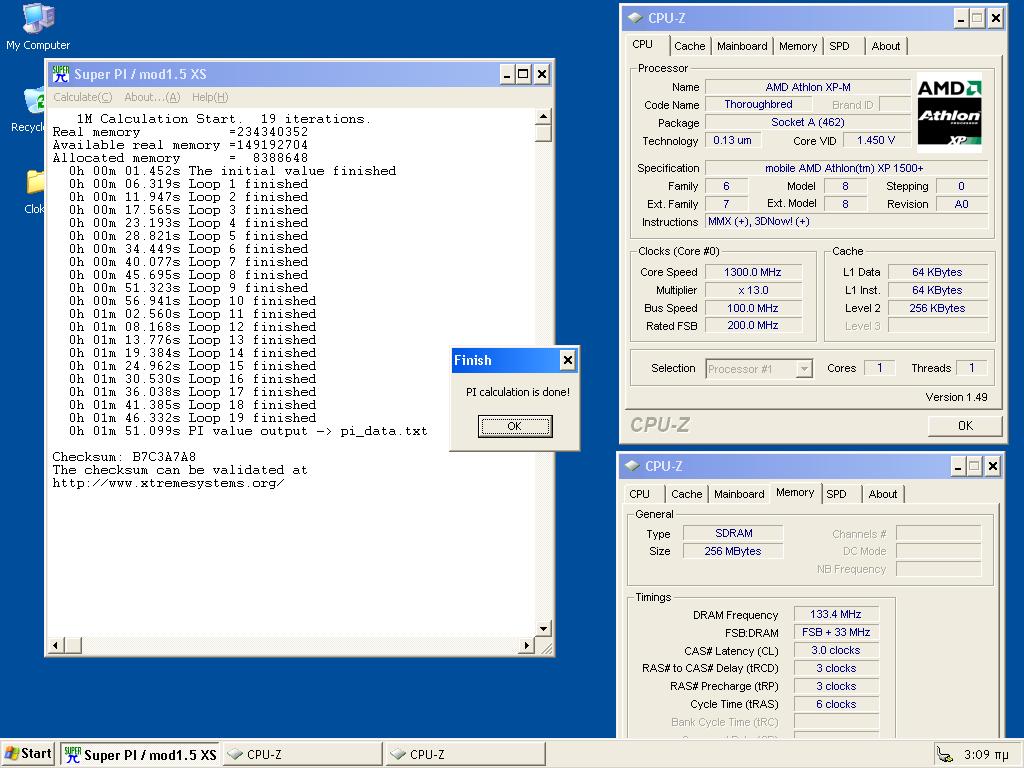Click Super PI vertical scrollbar down arrow

543,628
